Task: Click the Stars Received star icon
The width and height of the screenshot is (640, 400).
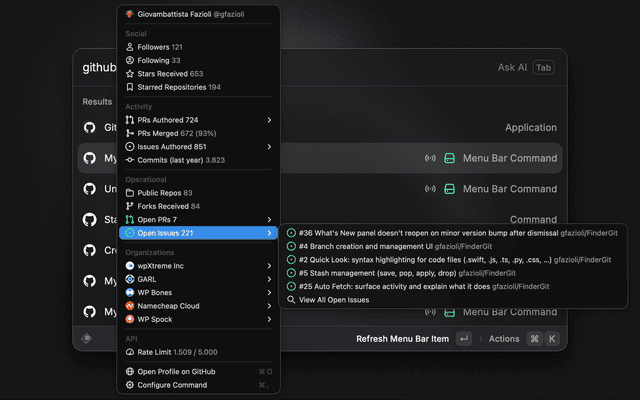Action: [x=130, y=74]
